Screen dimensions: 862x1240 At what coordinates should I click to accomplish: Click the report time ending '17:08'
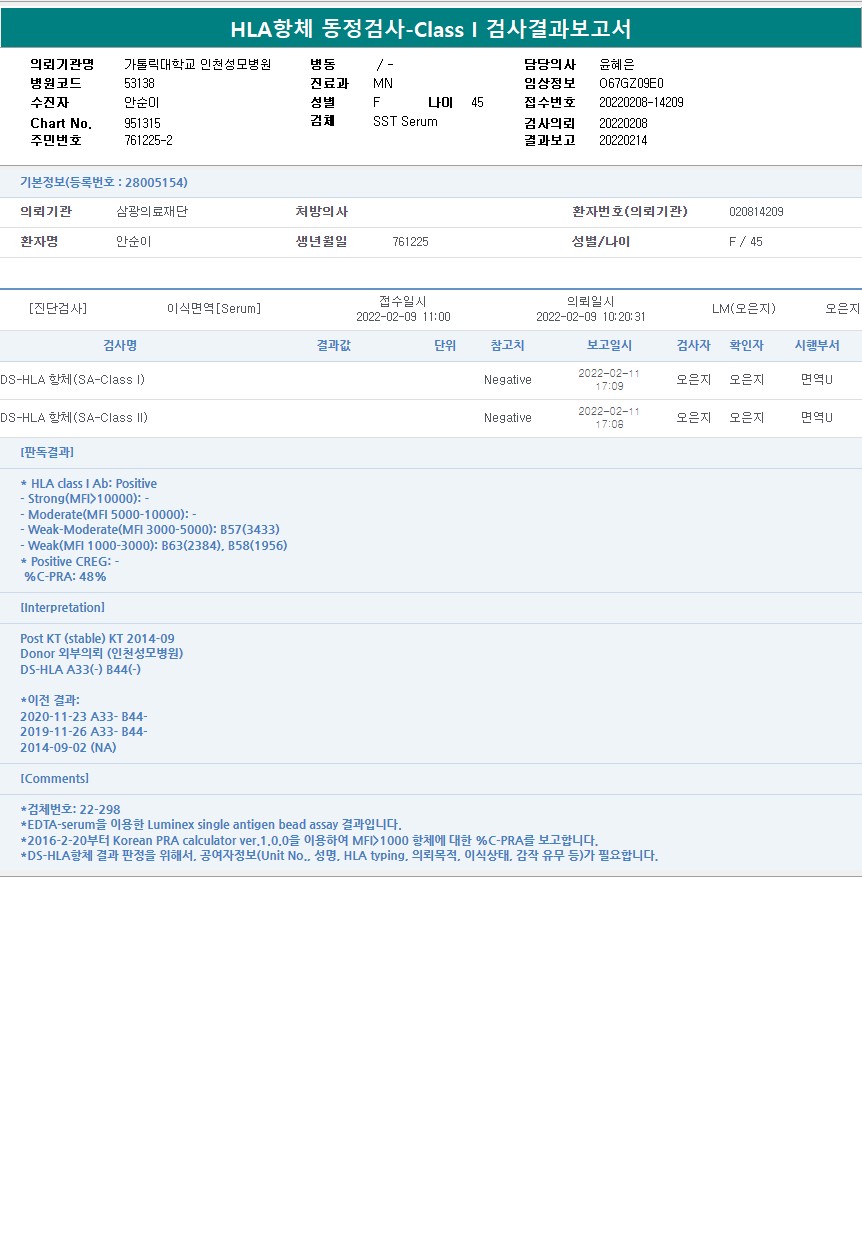(x=609, y=424)
